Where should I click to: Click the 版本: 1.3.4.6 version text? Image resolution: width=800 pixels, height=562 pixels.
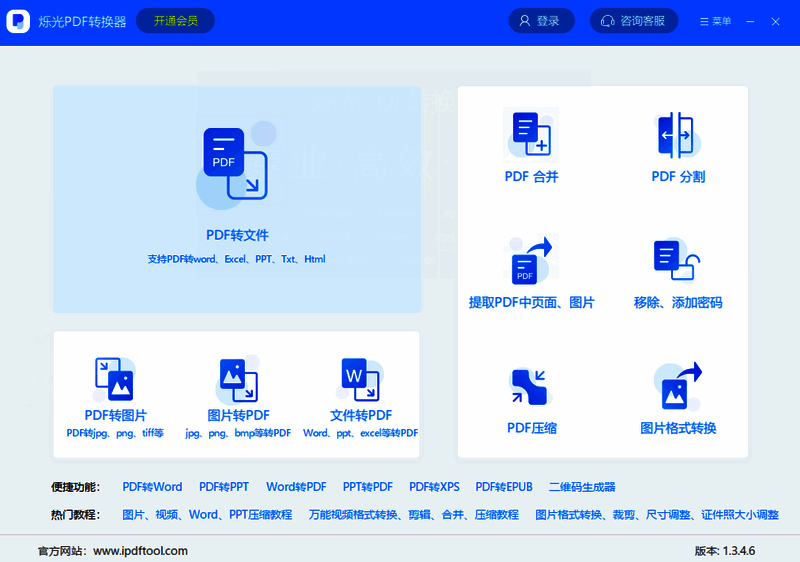click(724, 551)
